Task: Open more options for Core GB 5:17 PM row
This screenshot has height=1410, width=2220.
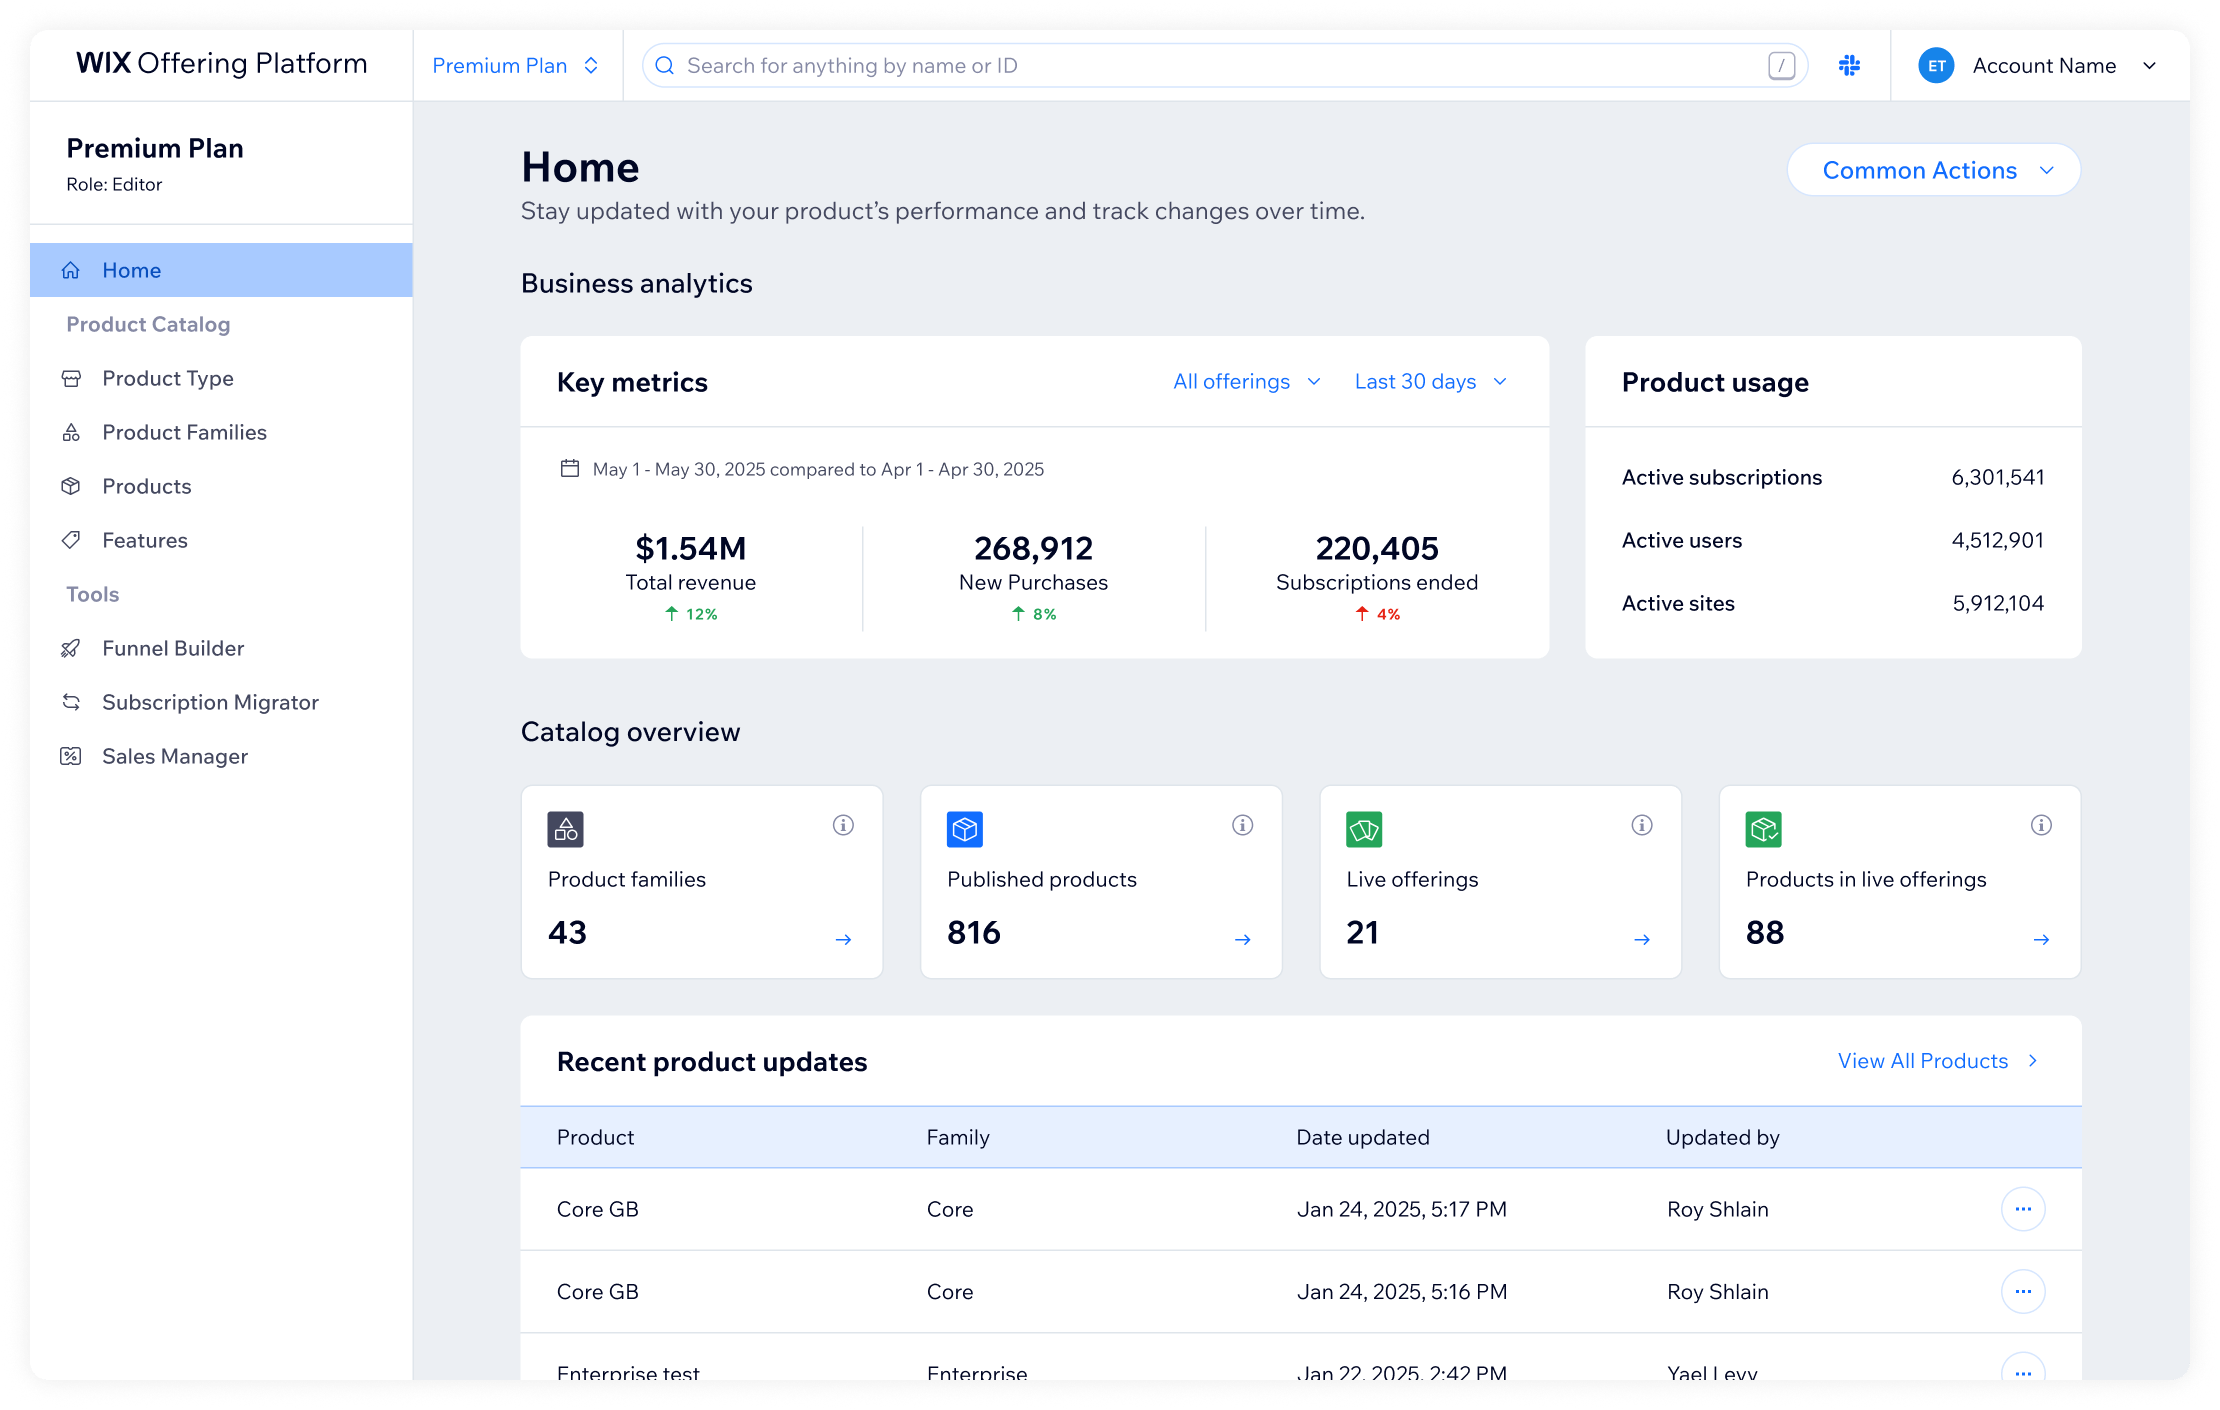Action: pyautogui.click(x=2023, y=1209)
